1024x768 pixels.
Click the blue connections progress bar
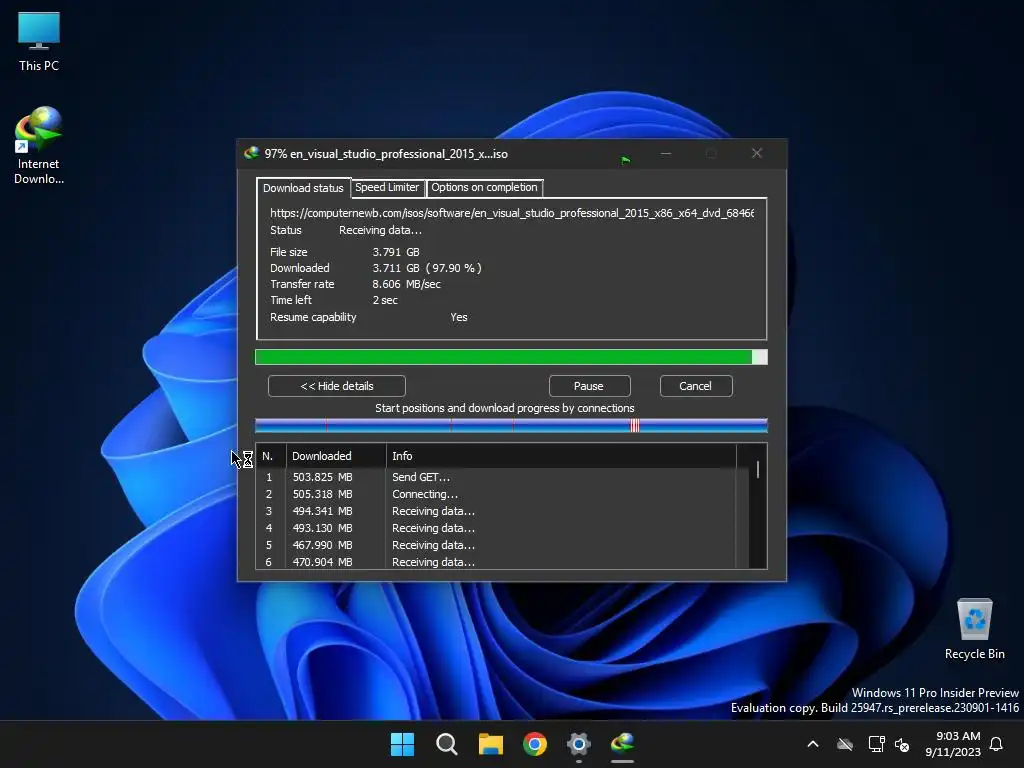pyautogui.click(x=511, y=426)
